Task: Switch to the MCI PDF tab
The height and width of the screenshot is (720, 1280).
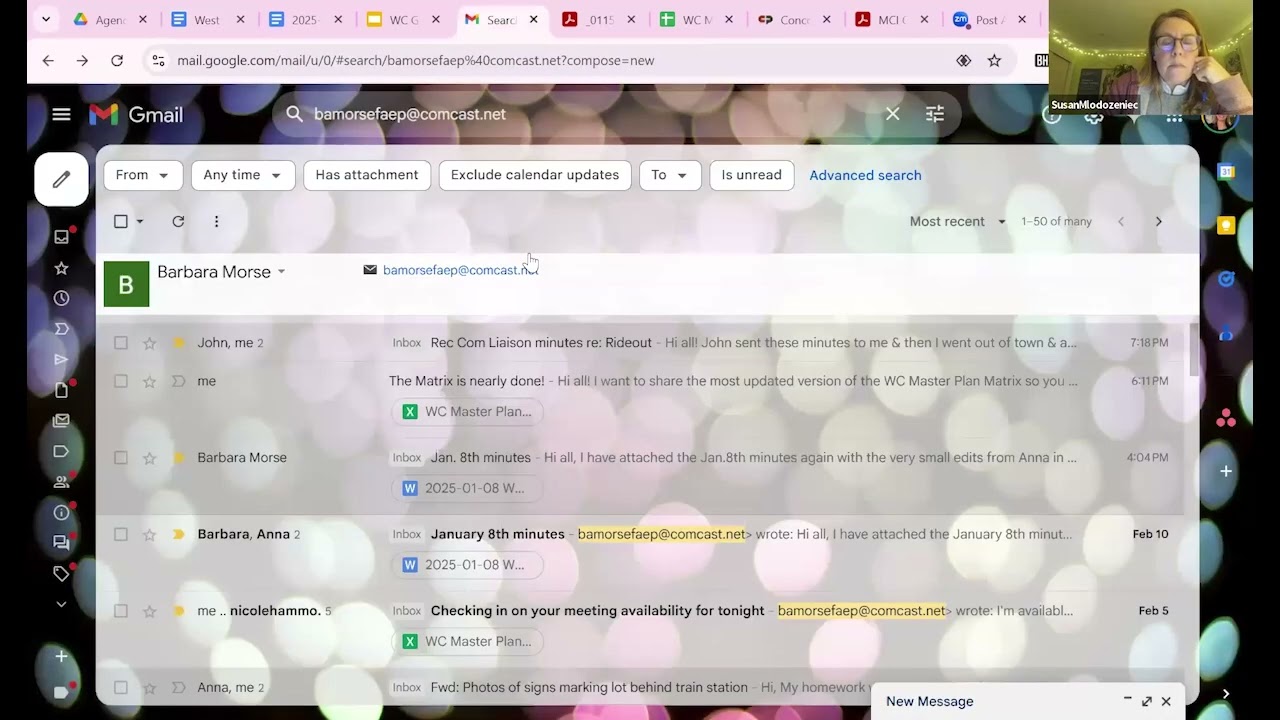Action: pyautogui.click(x=892, y=20)
